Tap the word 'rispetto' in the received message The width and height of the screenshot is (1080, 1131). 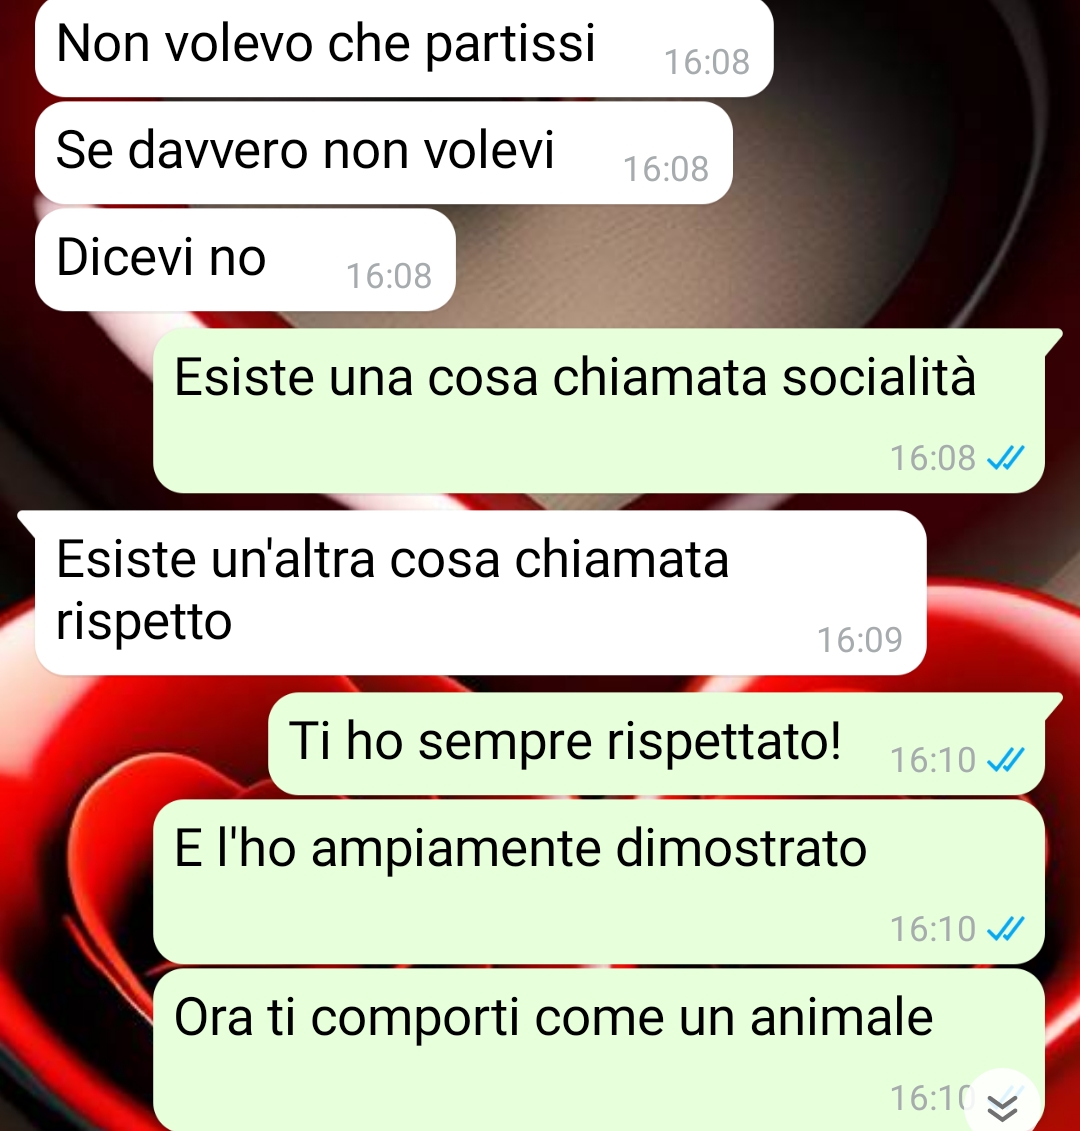point(144,622)
